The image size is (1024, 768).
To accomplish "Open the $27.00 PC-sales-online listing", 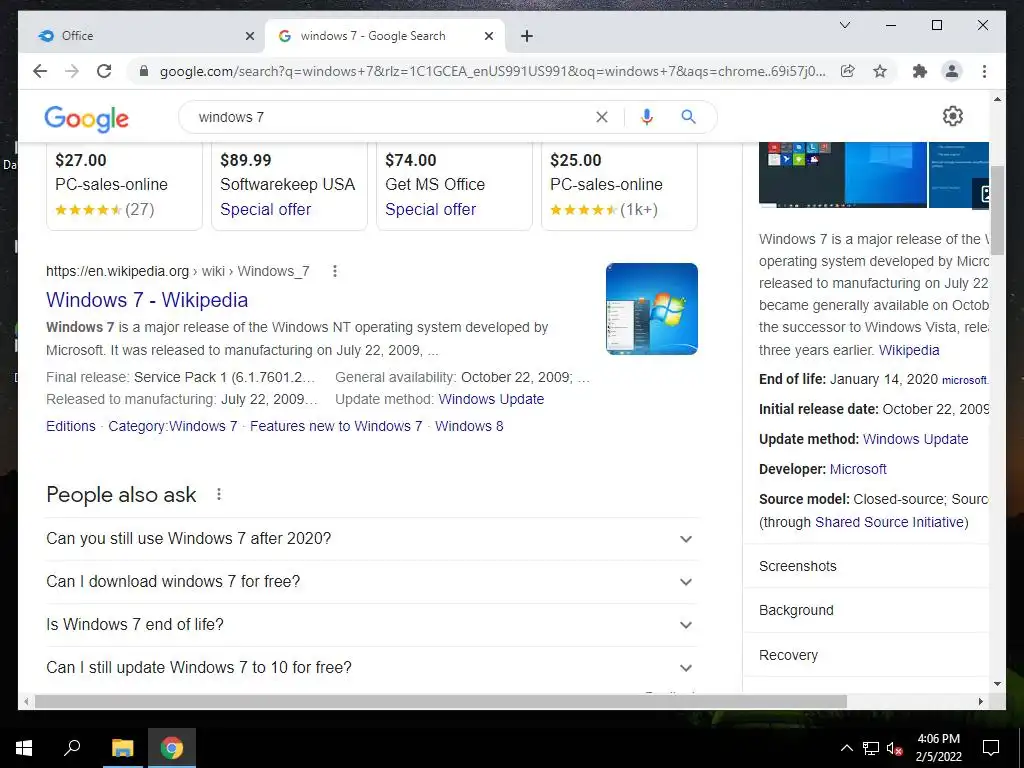I will point(124,185).
